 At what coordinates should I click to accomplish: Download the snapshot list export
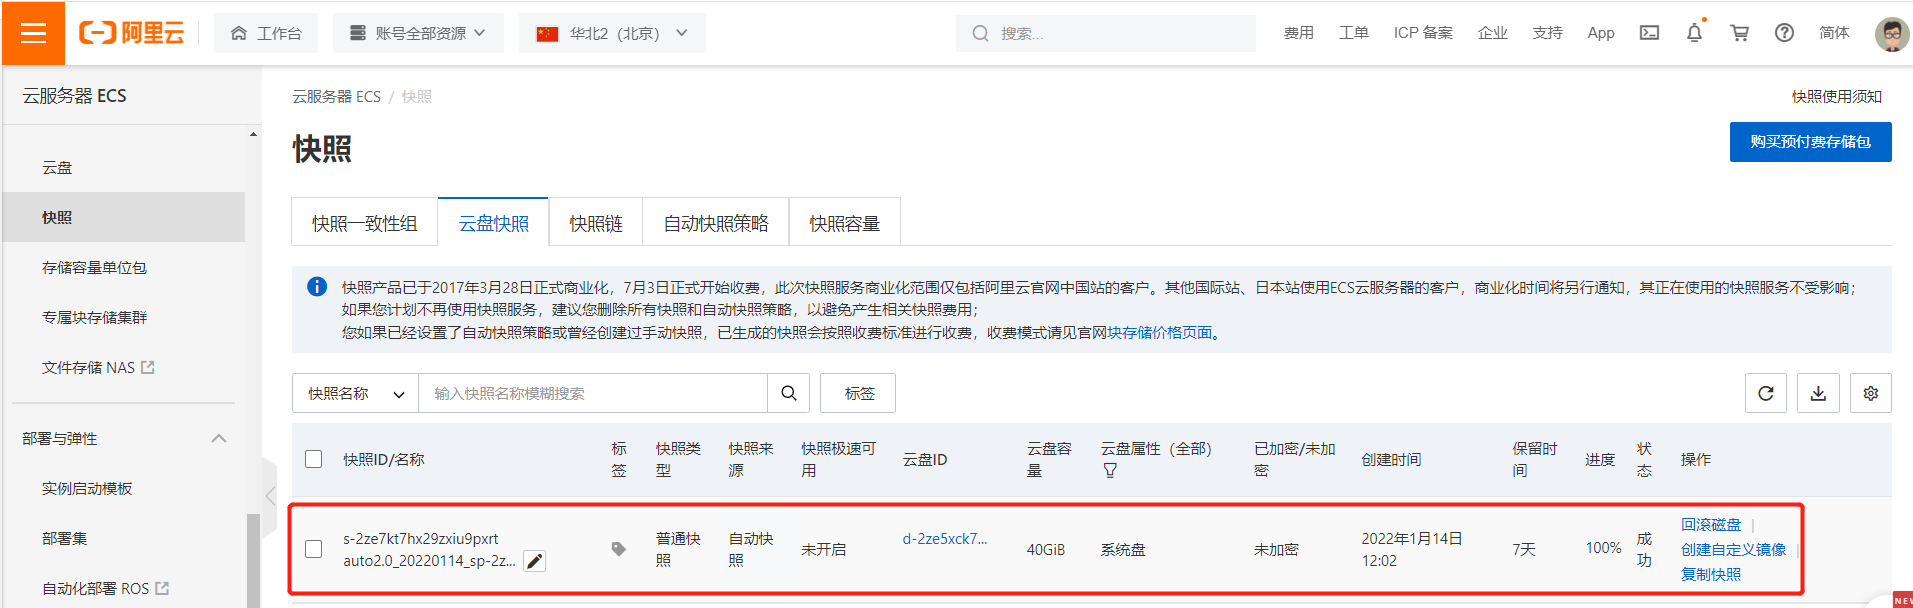coord(1818,393)
